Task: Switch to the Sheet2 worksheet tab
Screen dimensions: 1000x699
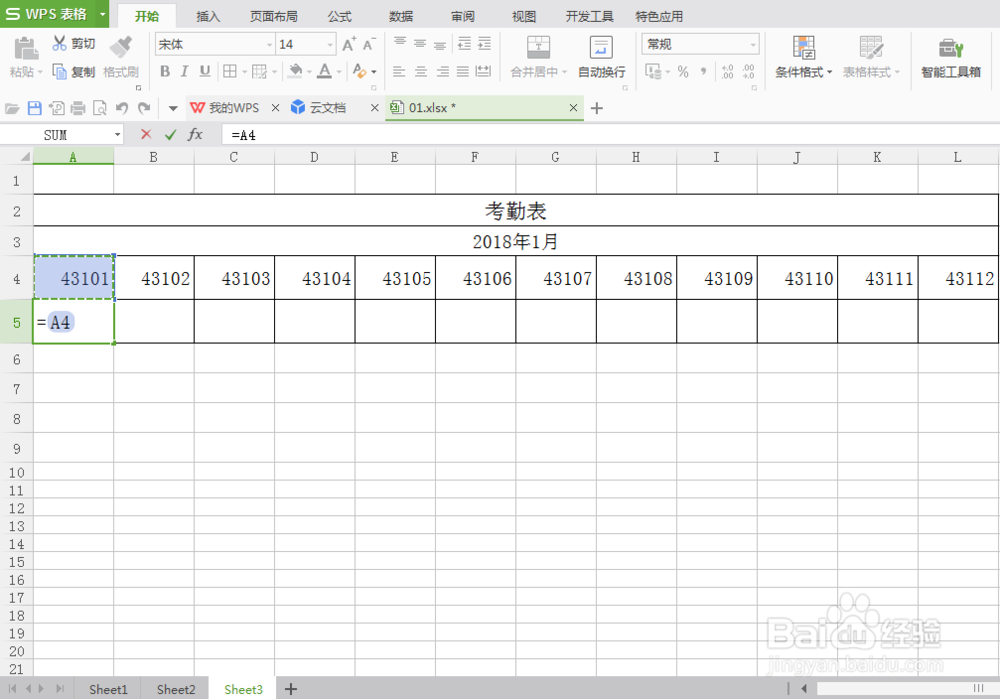Action: [175, 689]
